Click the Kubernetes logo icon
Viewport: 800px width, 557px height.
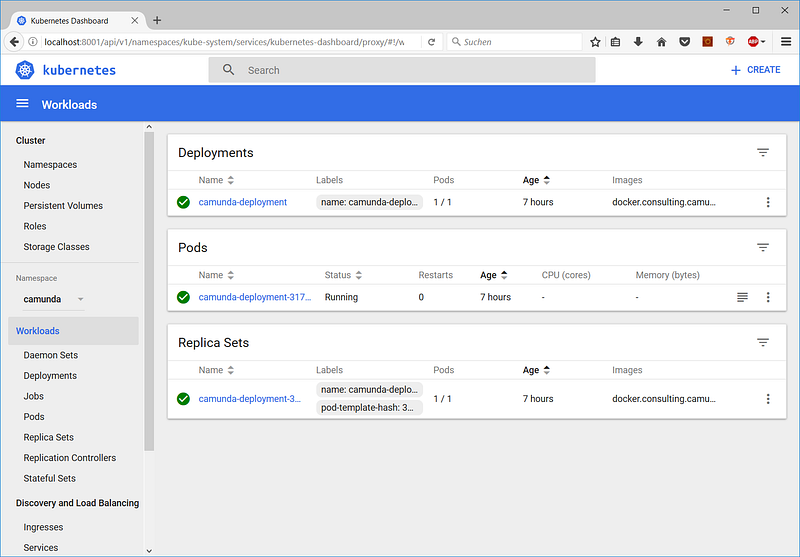coord(25,70)
